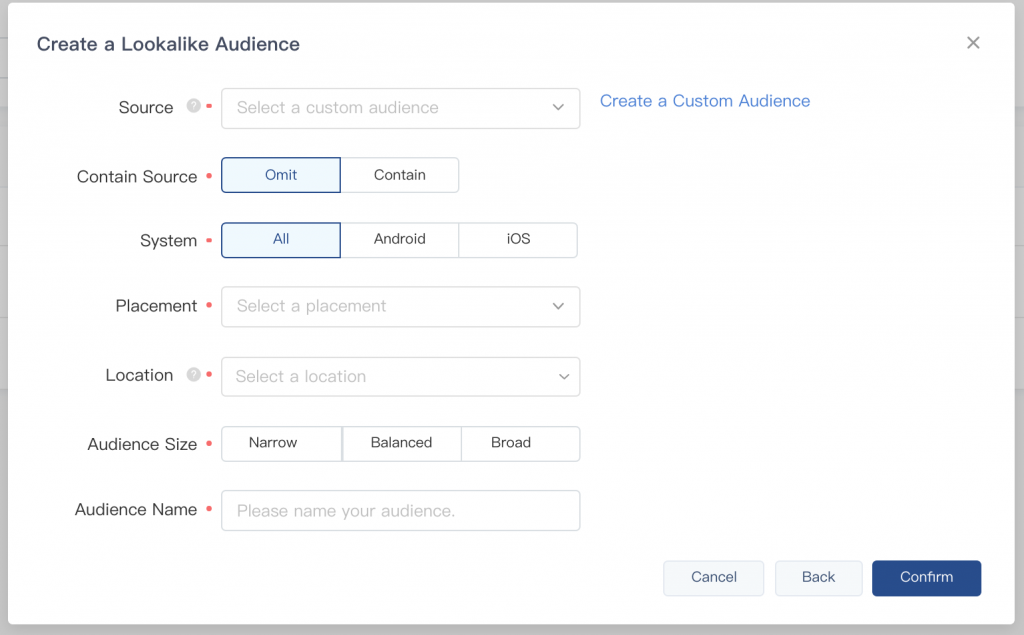Set Audience Size to Balanced

(x=402, y=444)
